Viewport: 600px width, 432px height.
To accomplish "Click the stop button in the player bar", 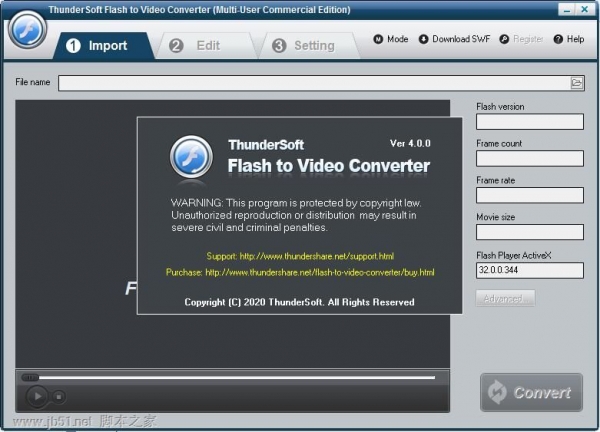I will point(59,397).
